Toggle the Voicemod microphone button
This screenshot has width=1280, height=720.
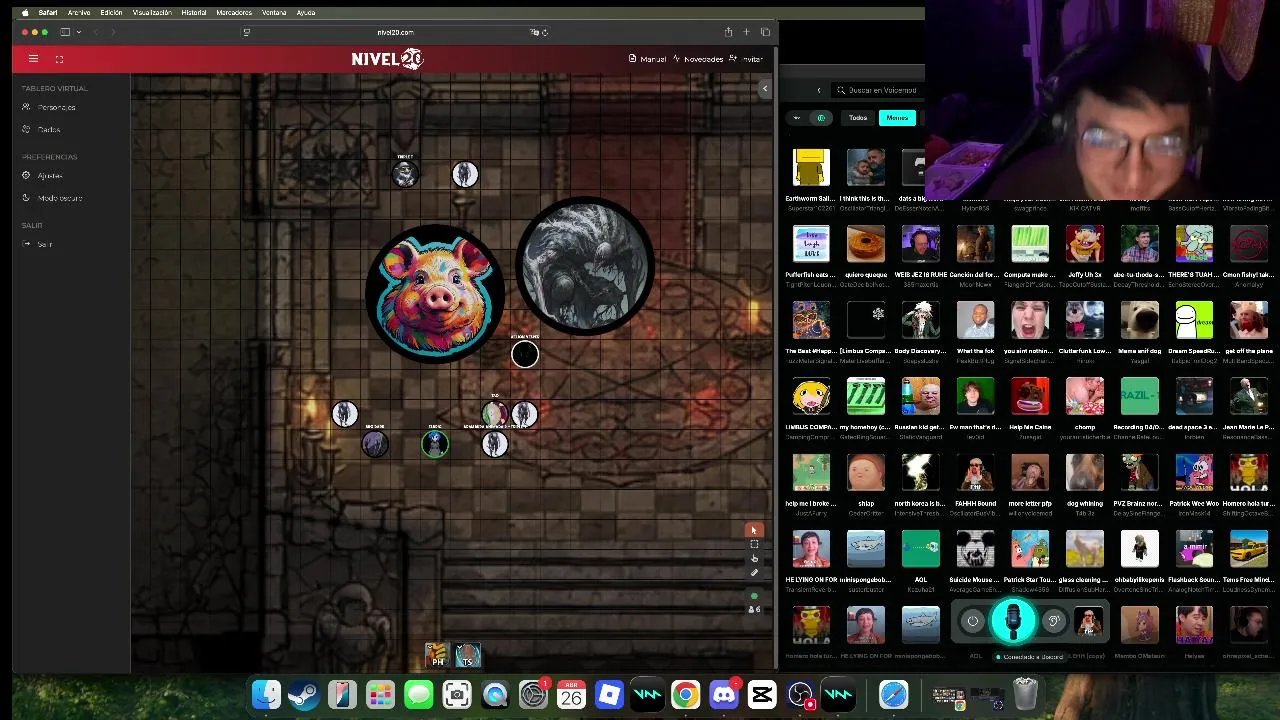pyautogui.click(x=1013, y=621)
